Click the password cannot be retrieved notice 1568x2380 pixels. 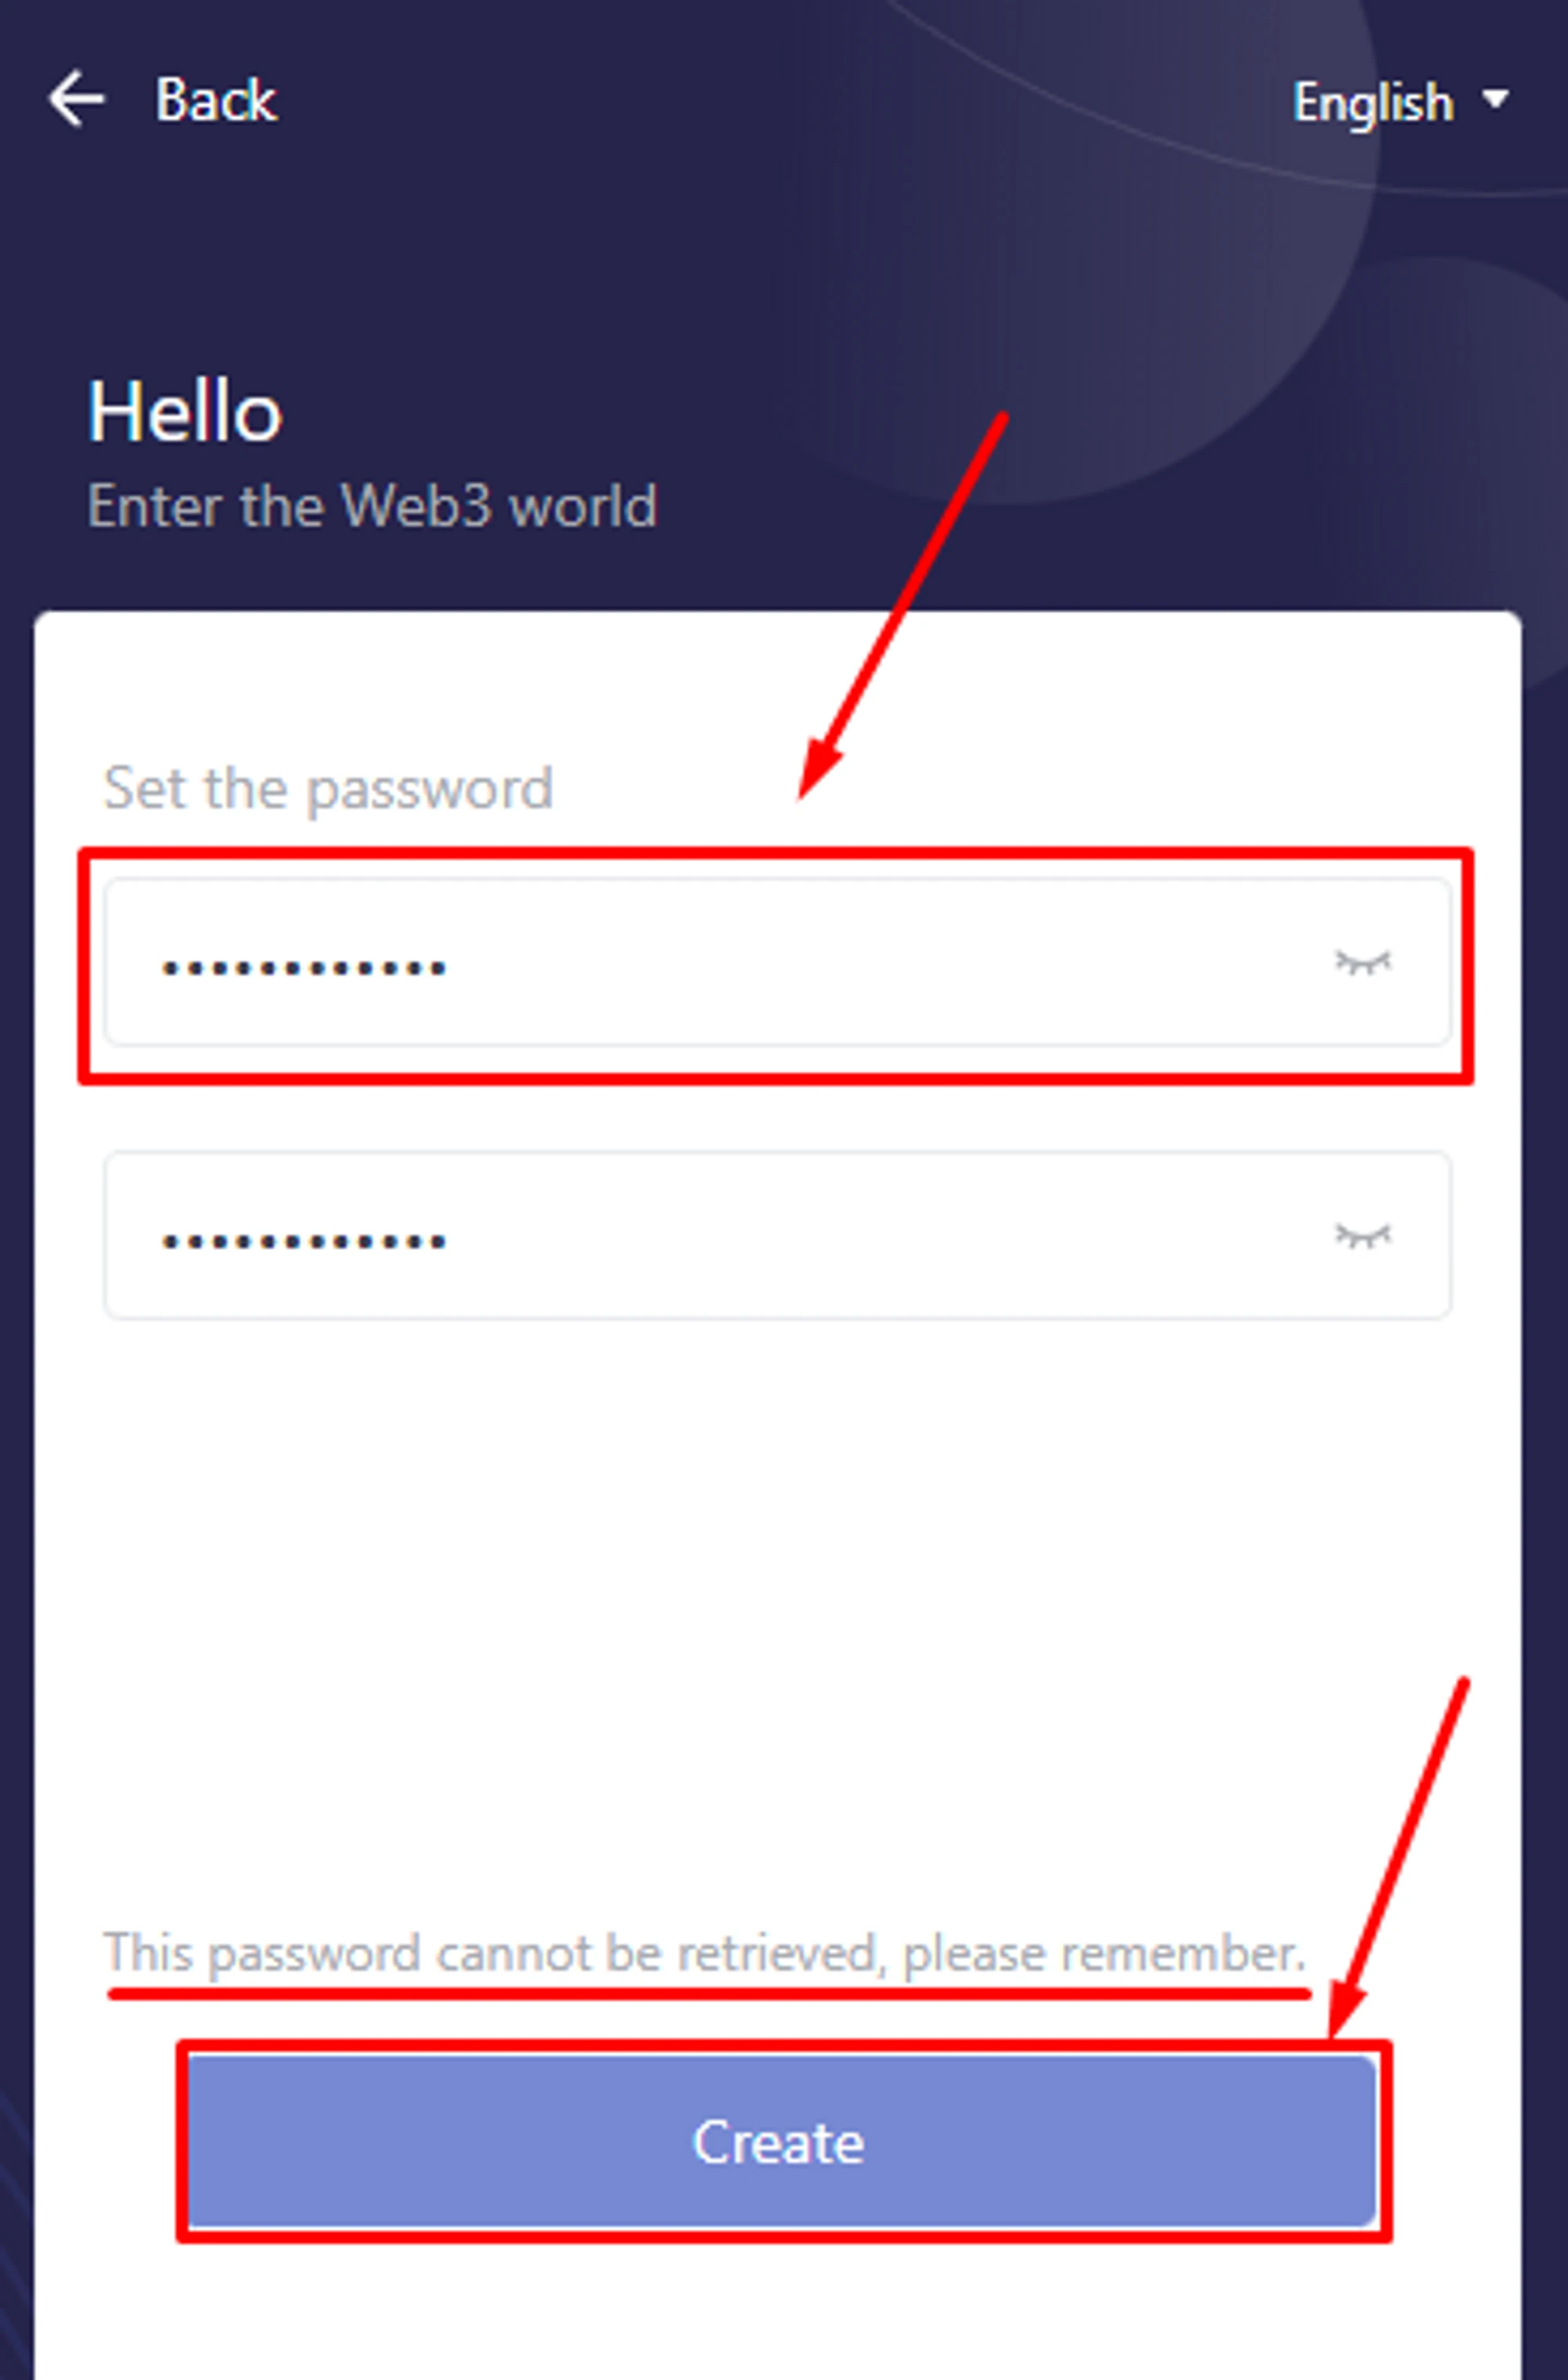click(704, 1953)
